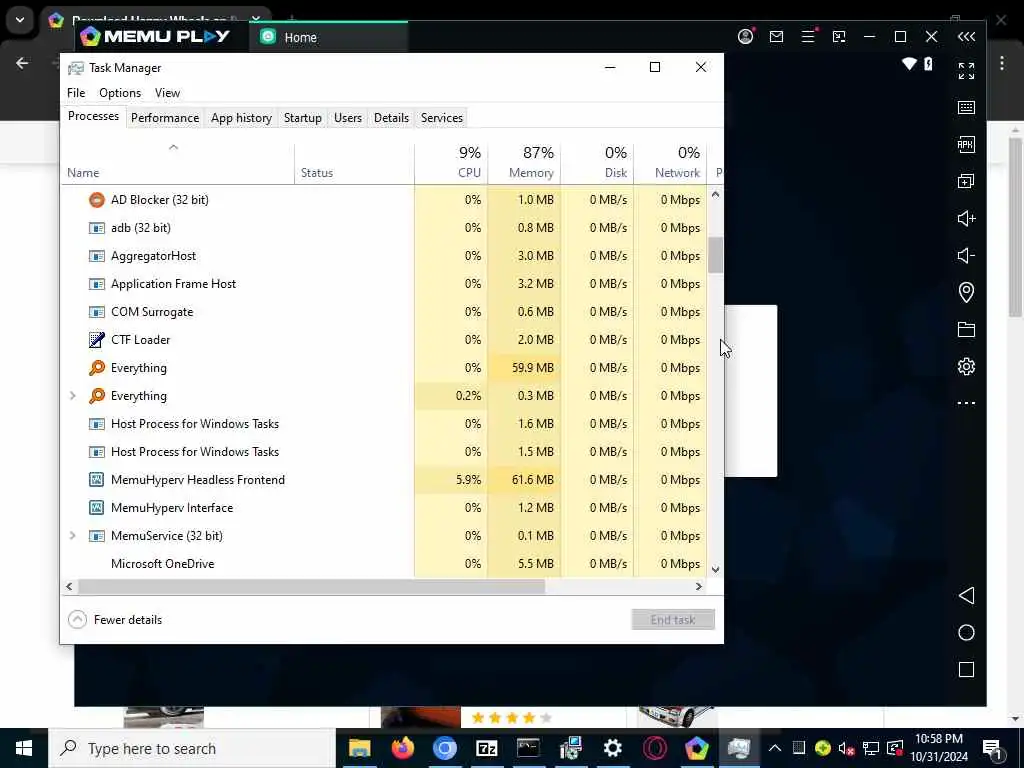Viewport: 1024px width, 768px height.
Task: Expand the second Everything process group
Action: click(x=72, y=396)
